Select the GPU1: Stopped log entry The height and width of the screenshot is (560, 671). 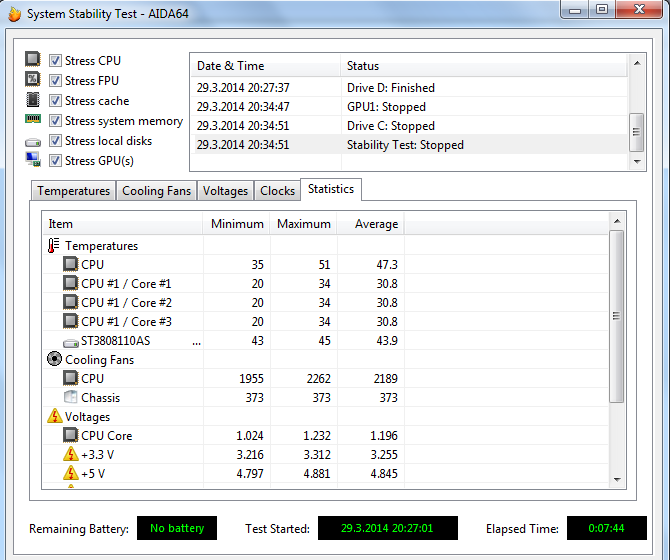pyautogui.click(x=409, y=107)
